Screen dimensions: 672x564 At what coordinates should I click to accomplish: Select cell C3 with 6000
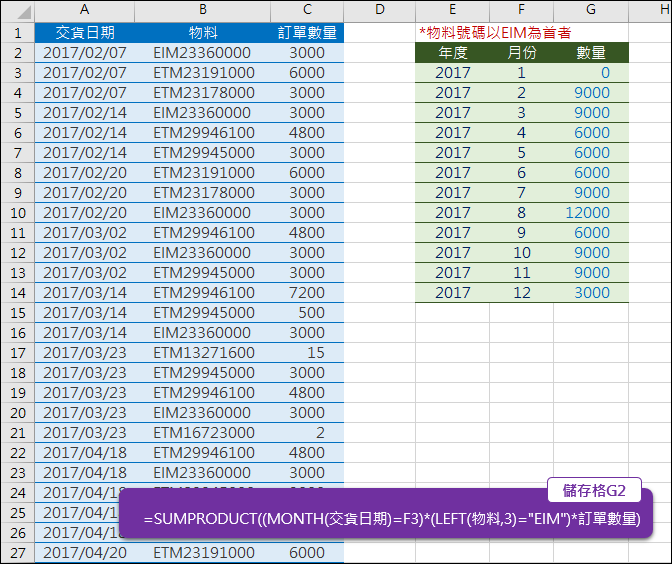coord(307,73)
